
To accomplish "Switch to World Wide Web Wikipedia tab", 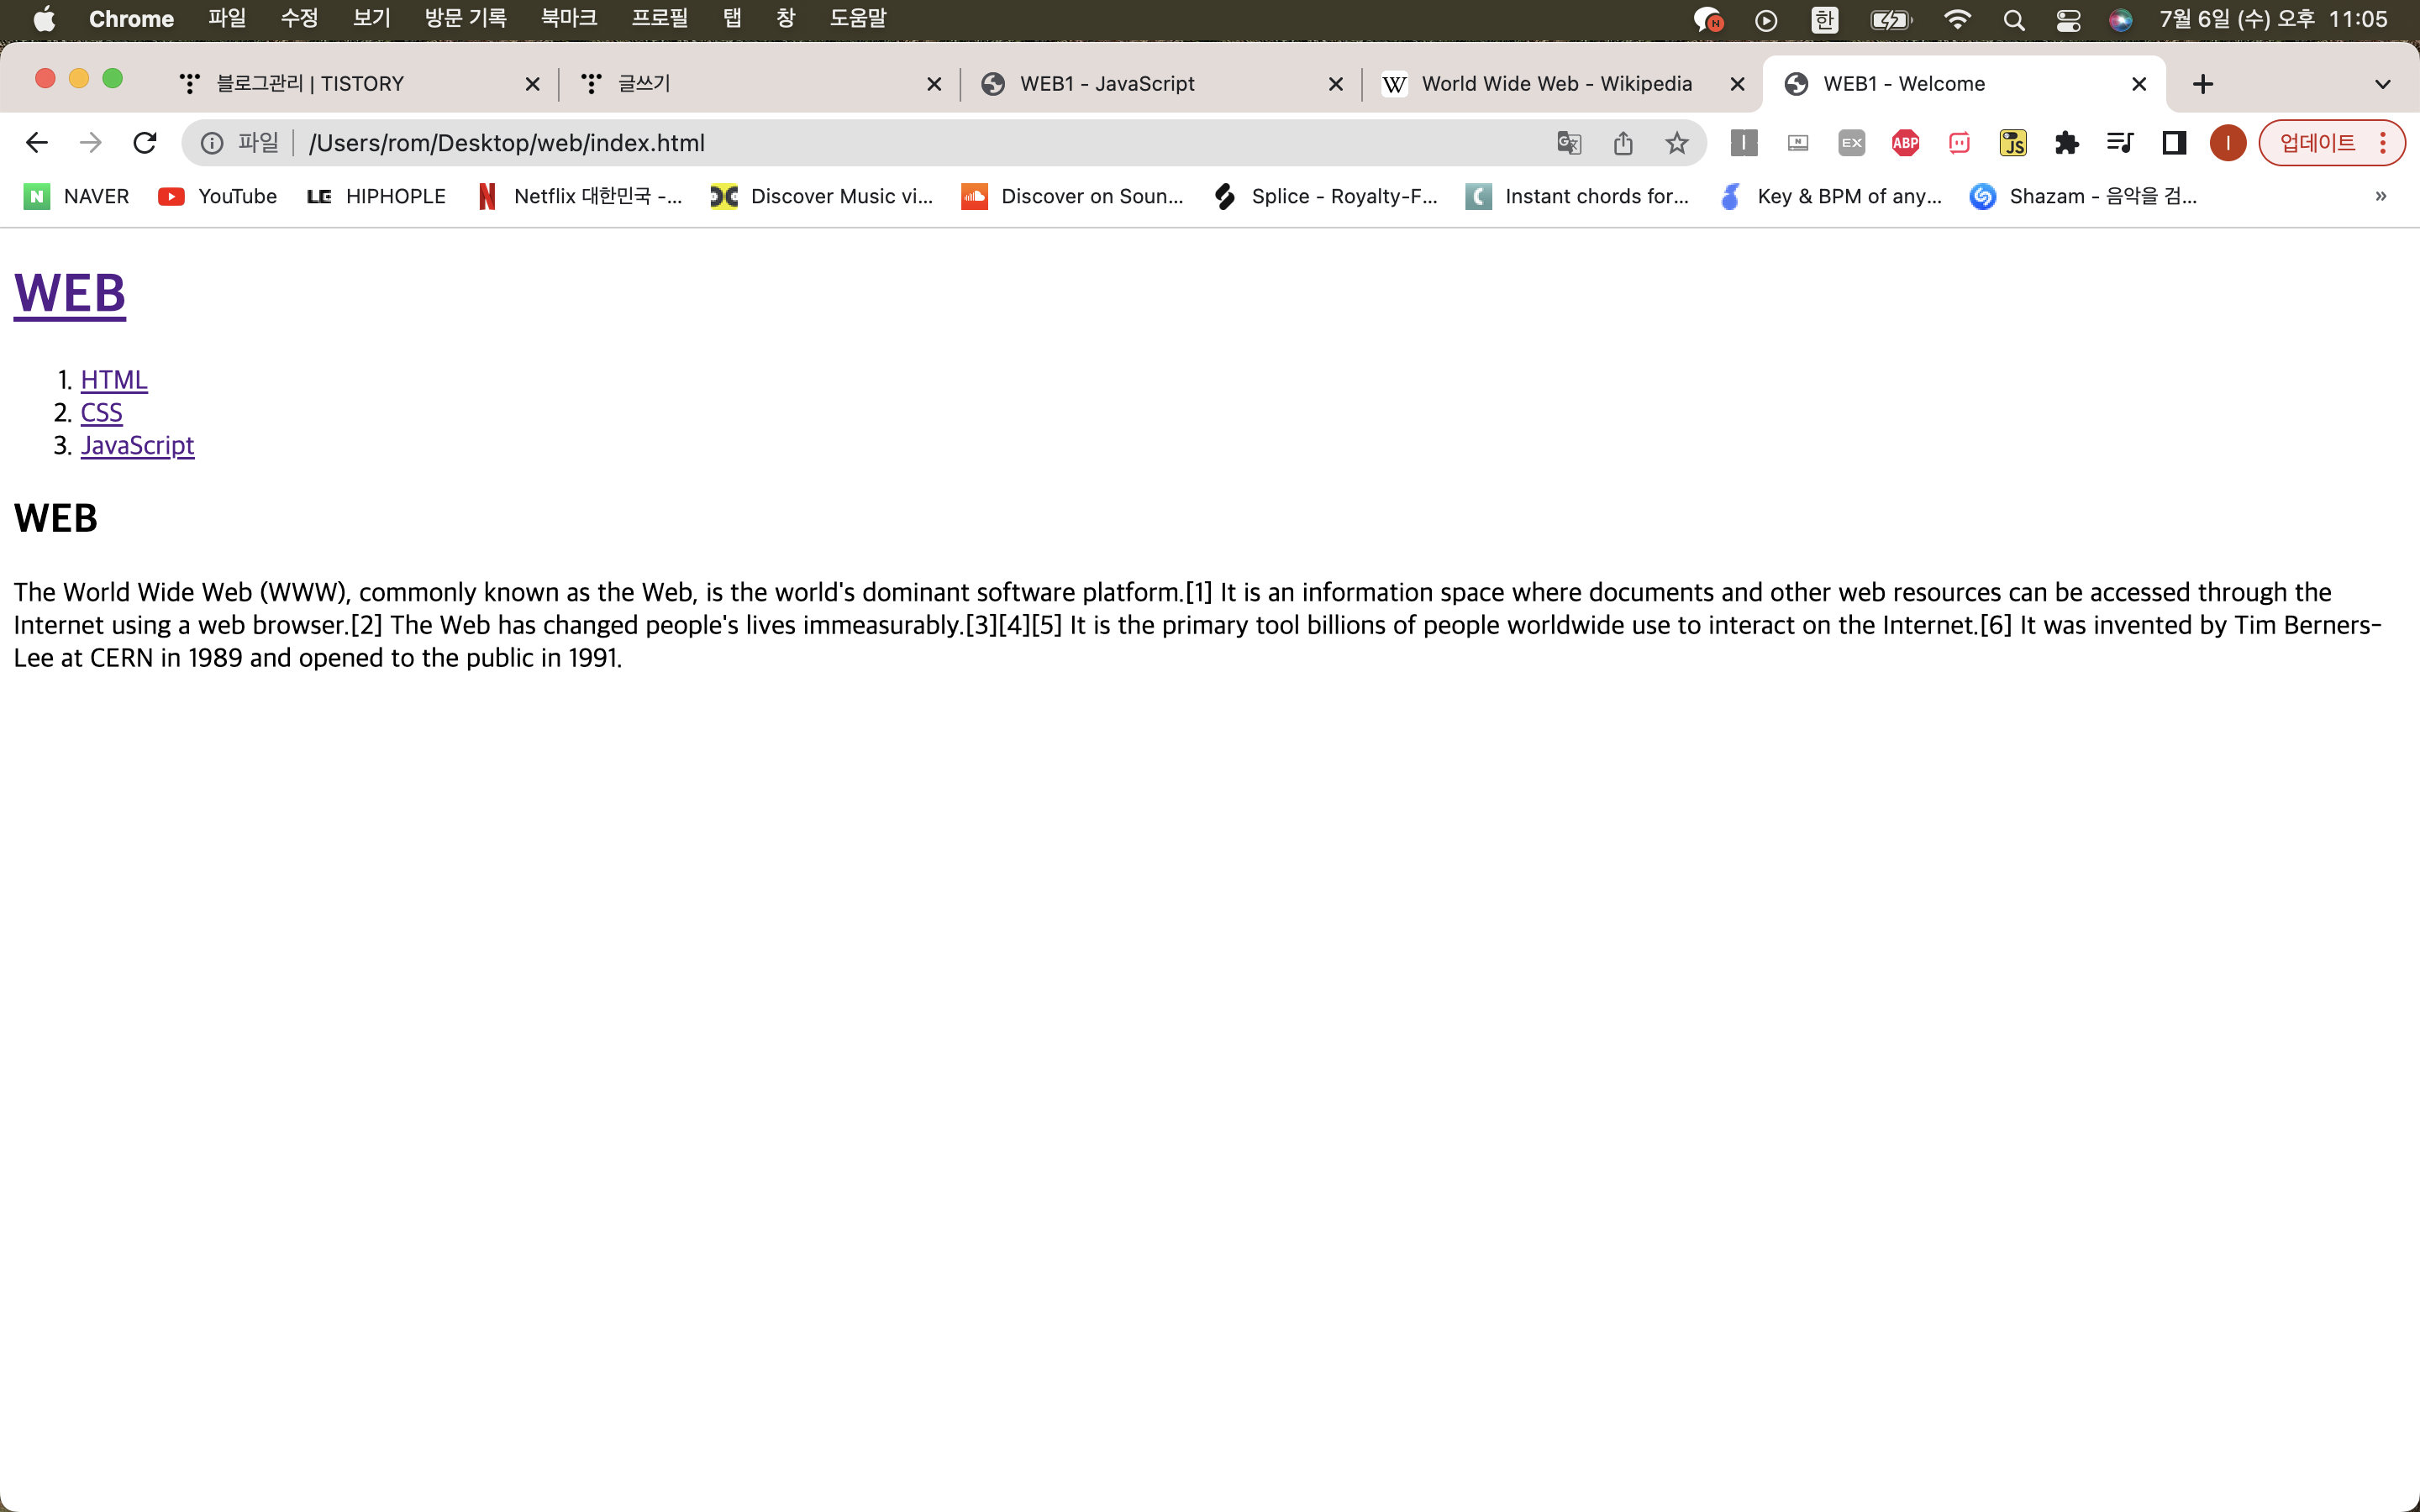I will (1555, 84).
